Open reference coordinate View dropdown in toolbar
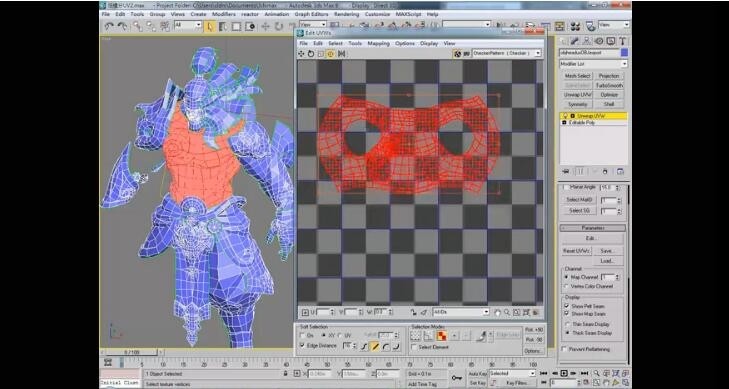 pos(312,25)
